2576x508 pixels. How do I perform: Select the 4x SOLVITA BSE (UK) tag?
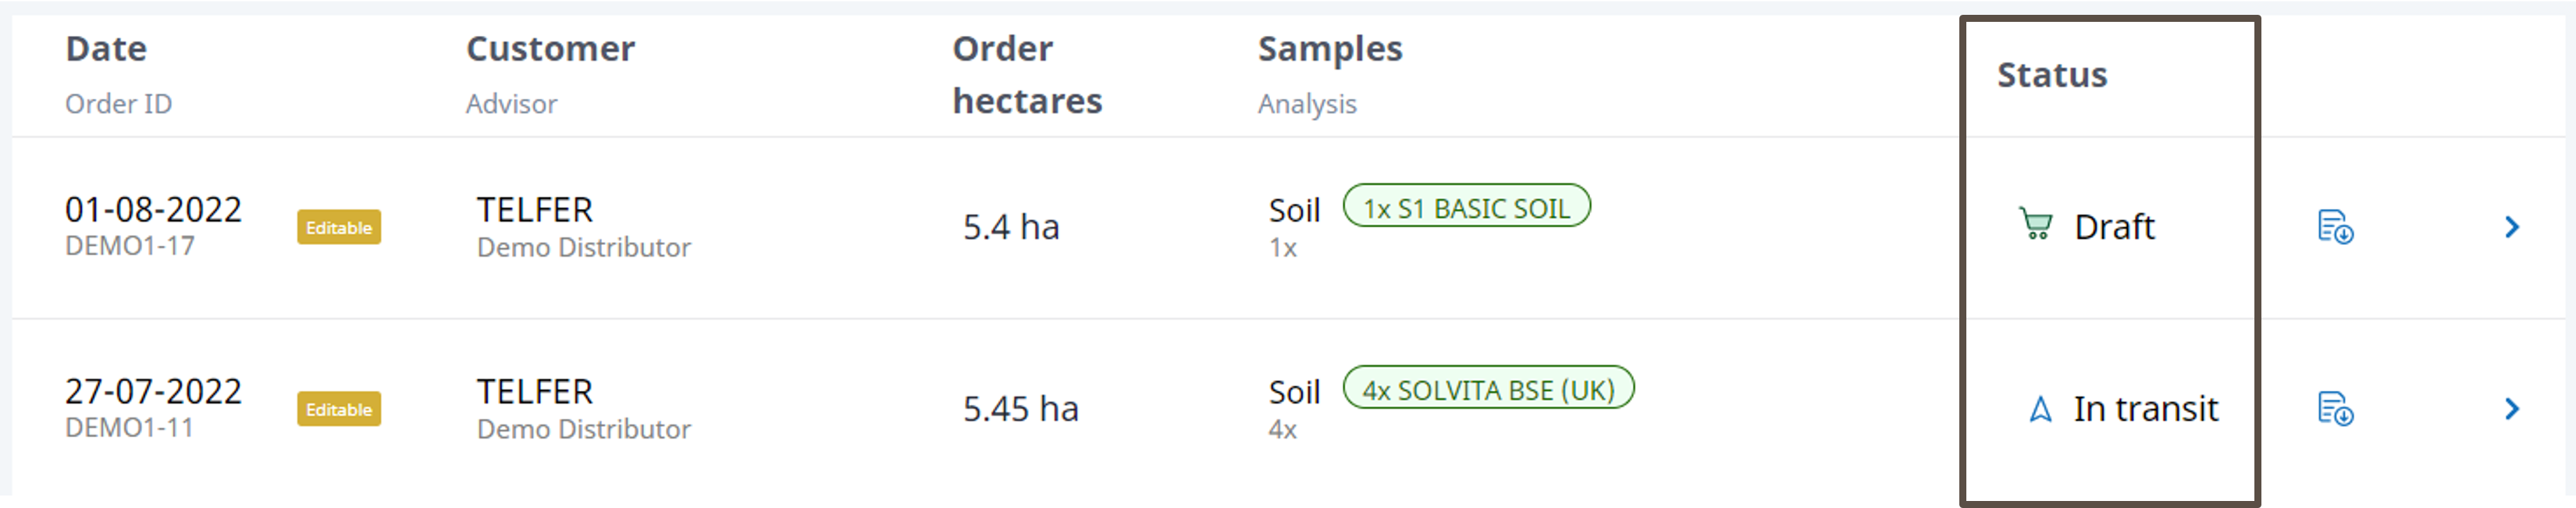[1488, 389]
